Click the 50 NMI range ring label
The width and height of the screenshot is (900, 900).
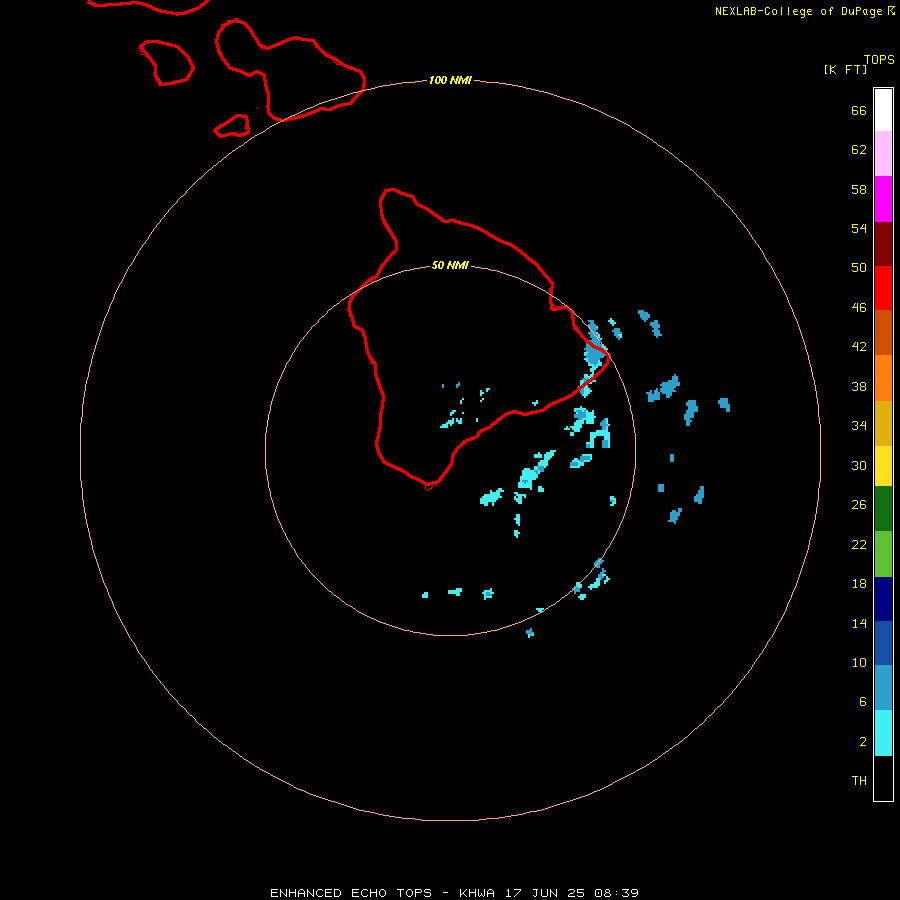point(450,265)
